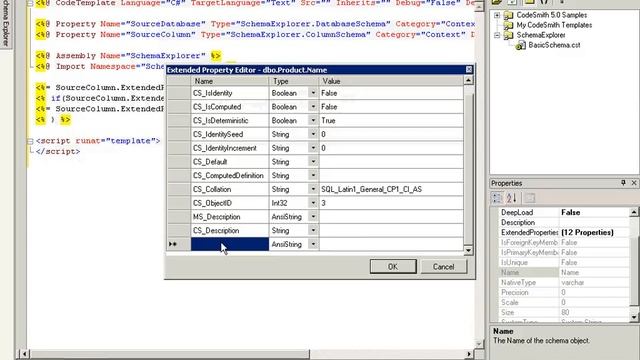640x360 pixels.
Task: Select the My CodeSmith Templates folder icon
Action: [x=508, y=25]
